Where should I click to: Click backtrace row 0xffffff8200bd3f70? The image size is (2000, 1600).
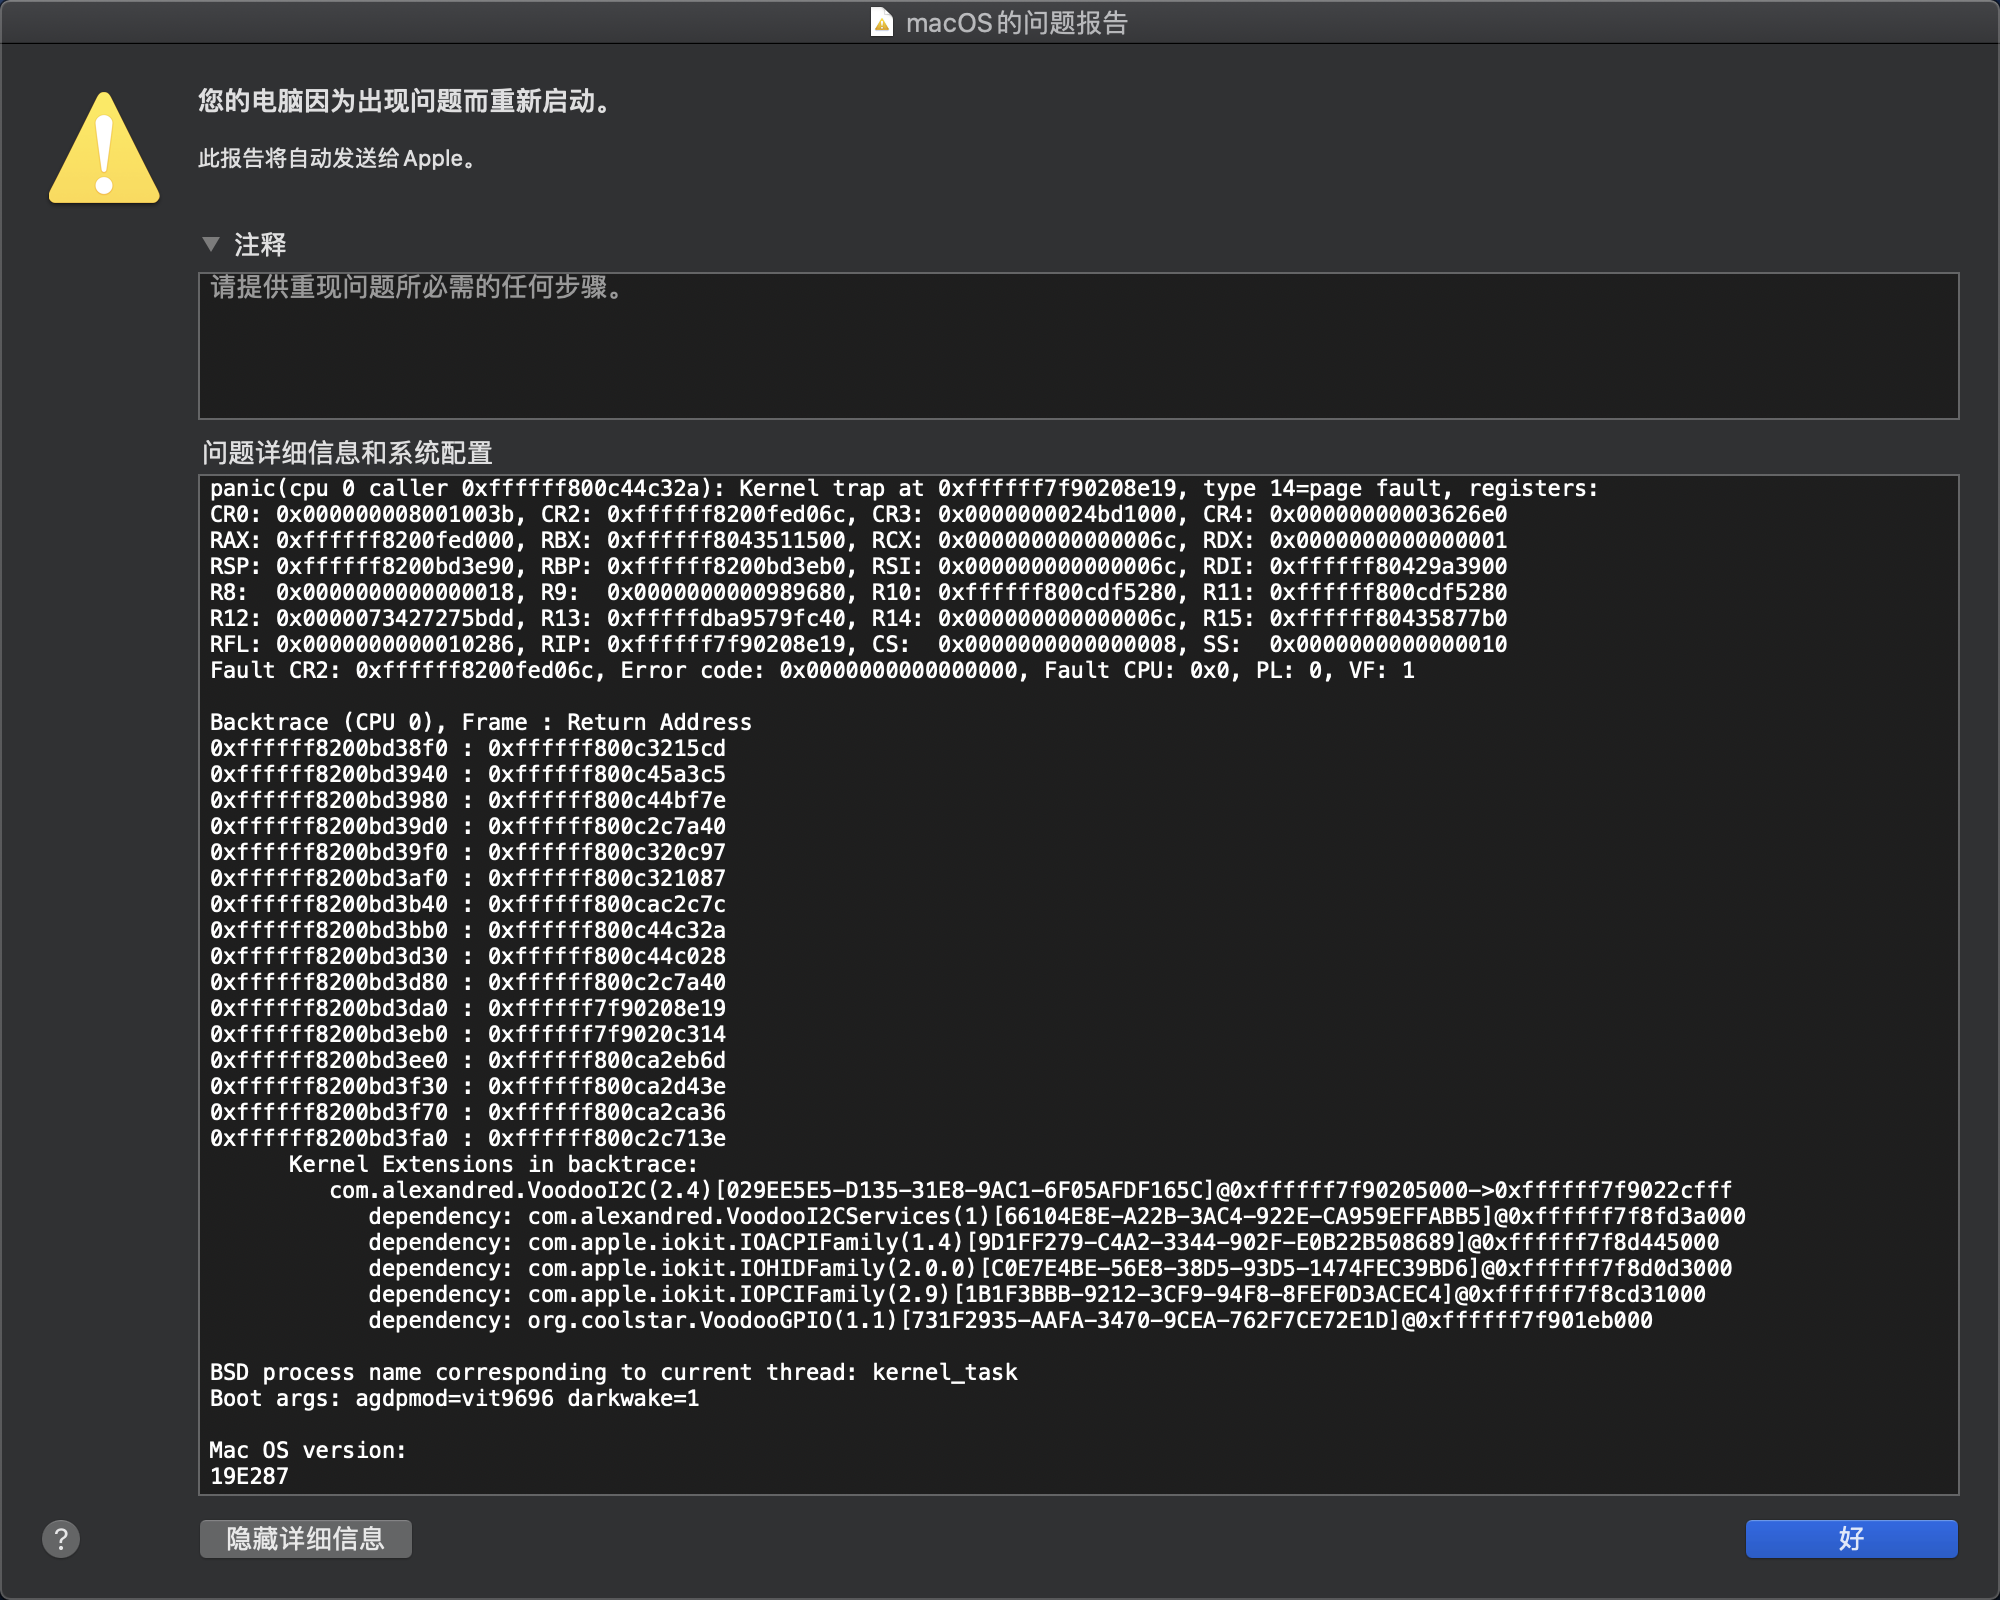point(468,1112)
